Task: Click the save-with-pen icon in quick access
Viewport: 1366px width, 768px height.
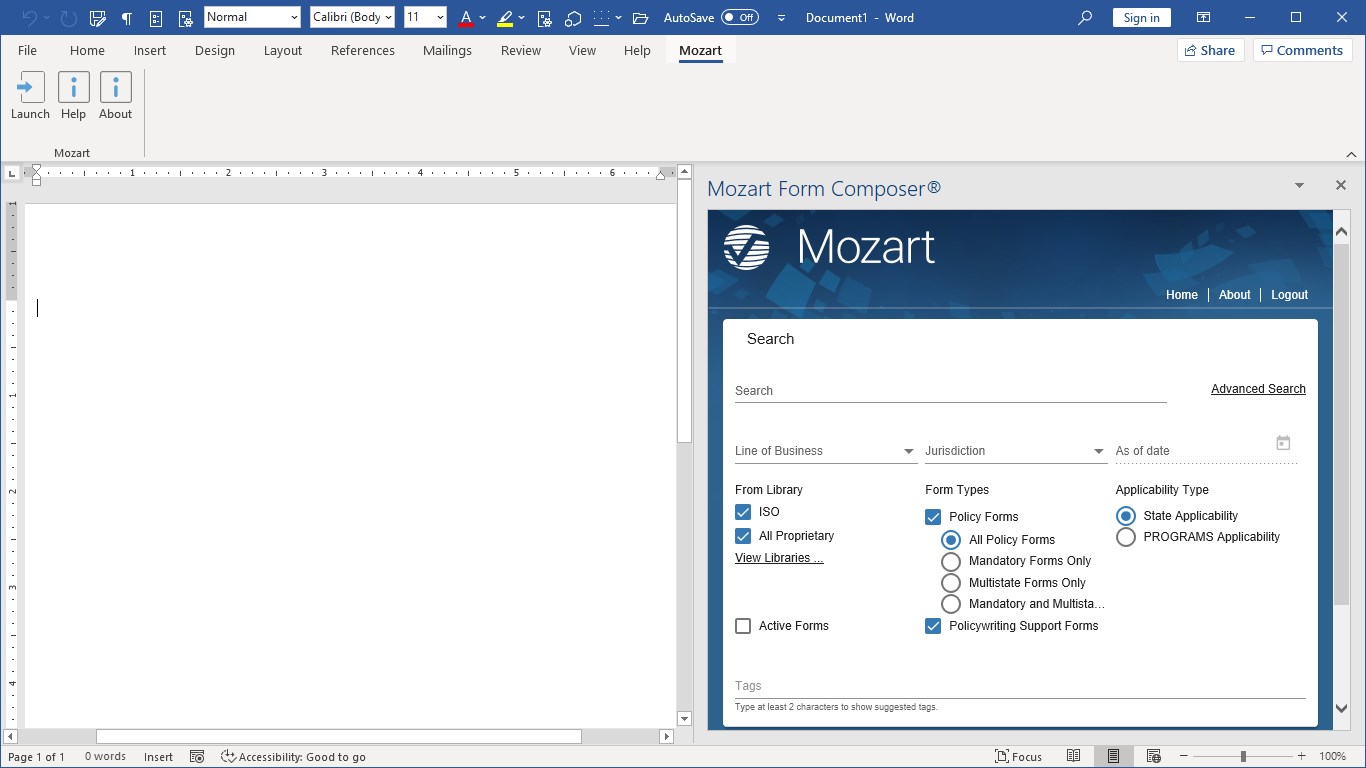Action: click(x=97, y=18)
